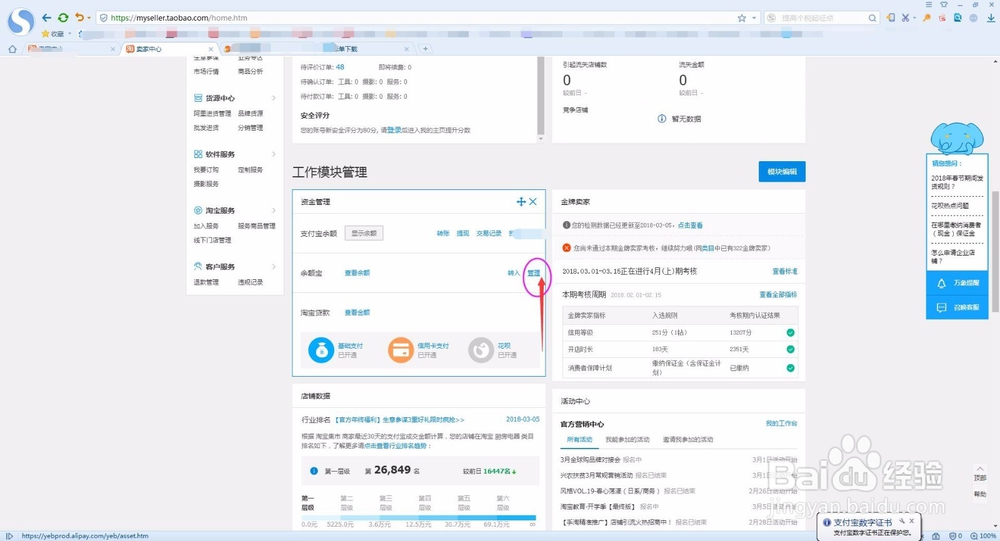This screenshot has width=1000, height=541.
Task: Click into the browser search box
Action: [x=821, y=18]
